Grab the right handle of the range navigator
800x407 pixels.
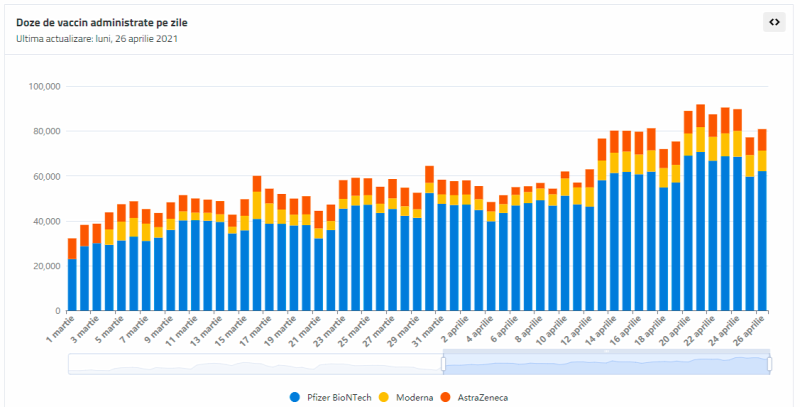[x=769, y=364]
